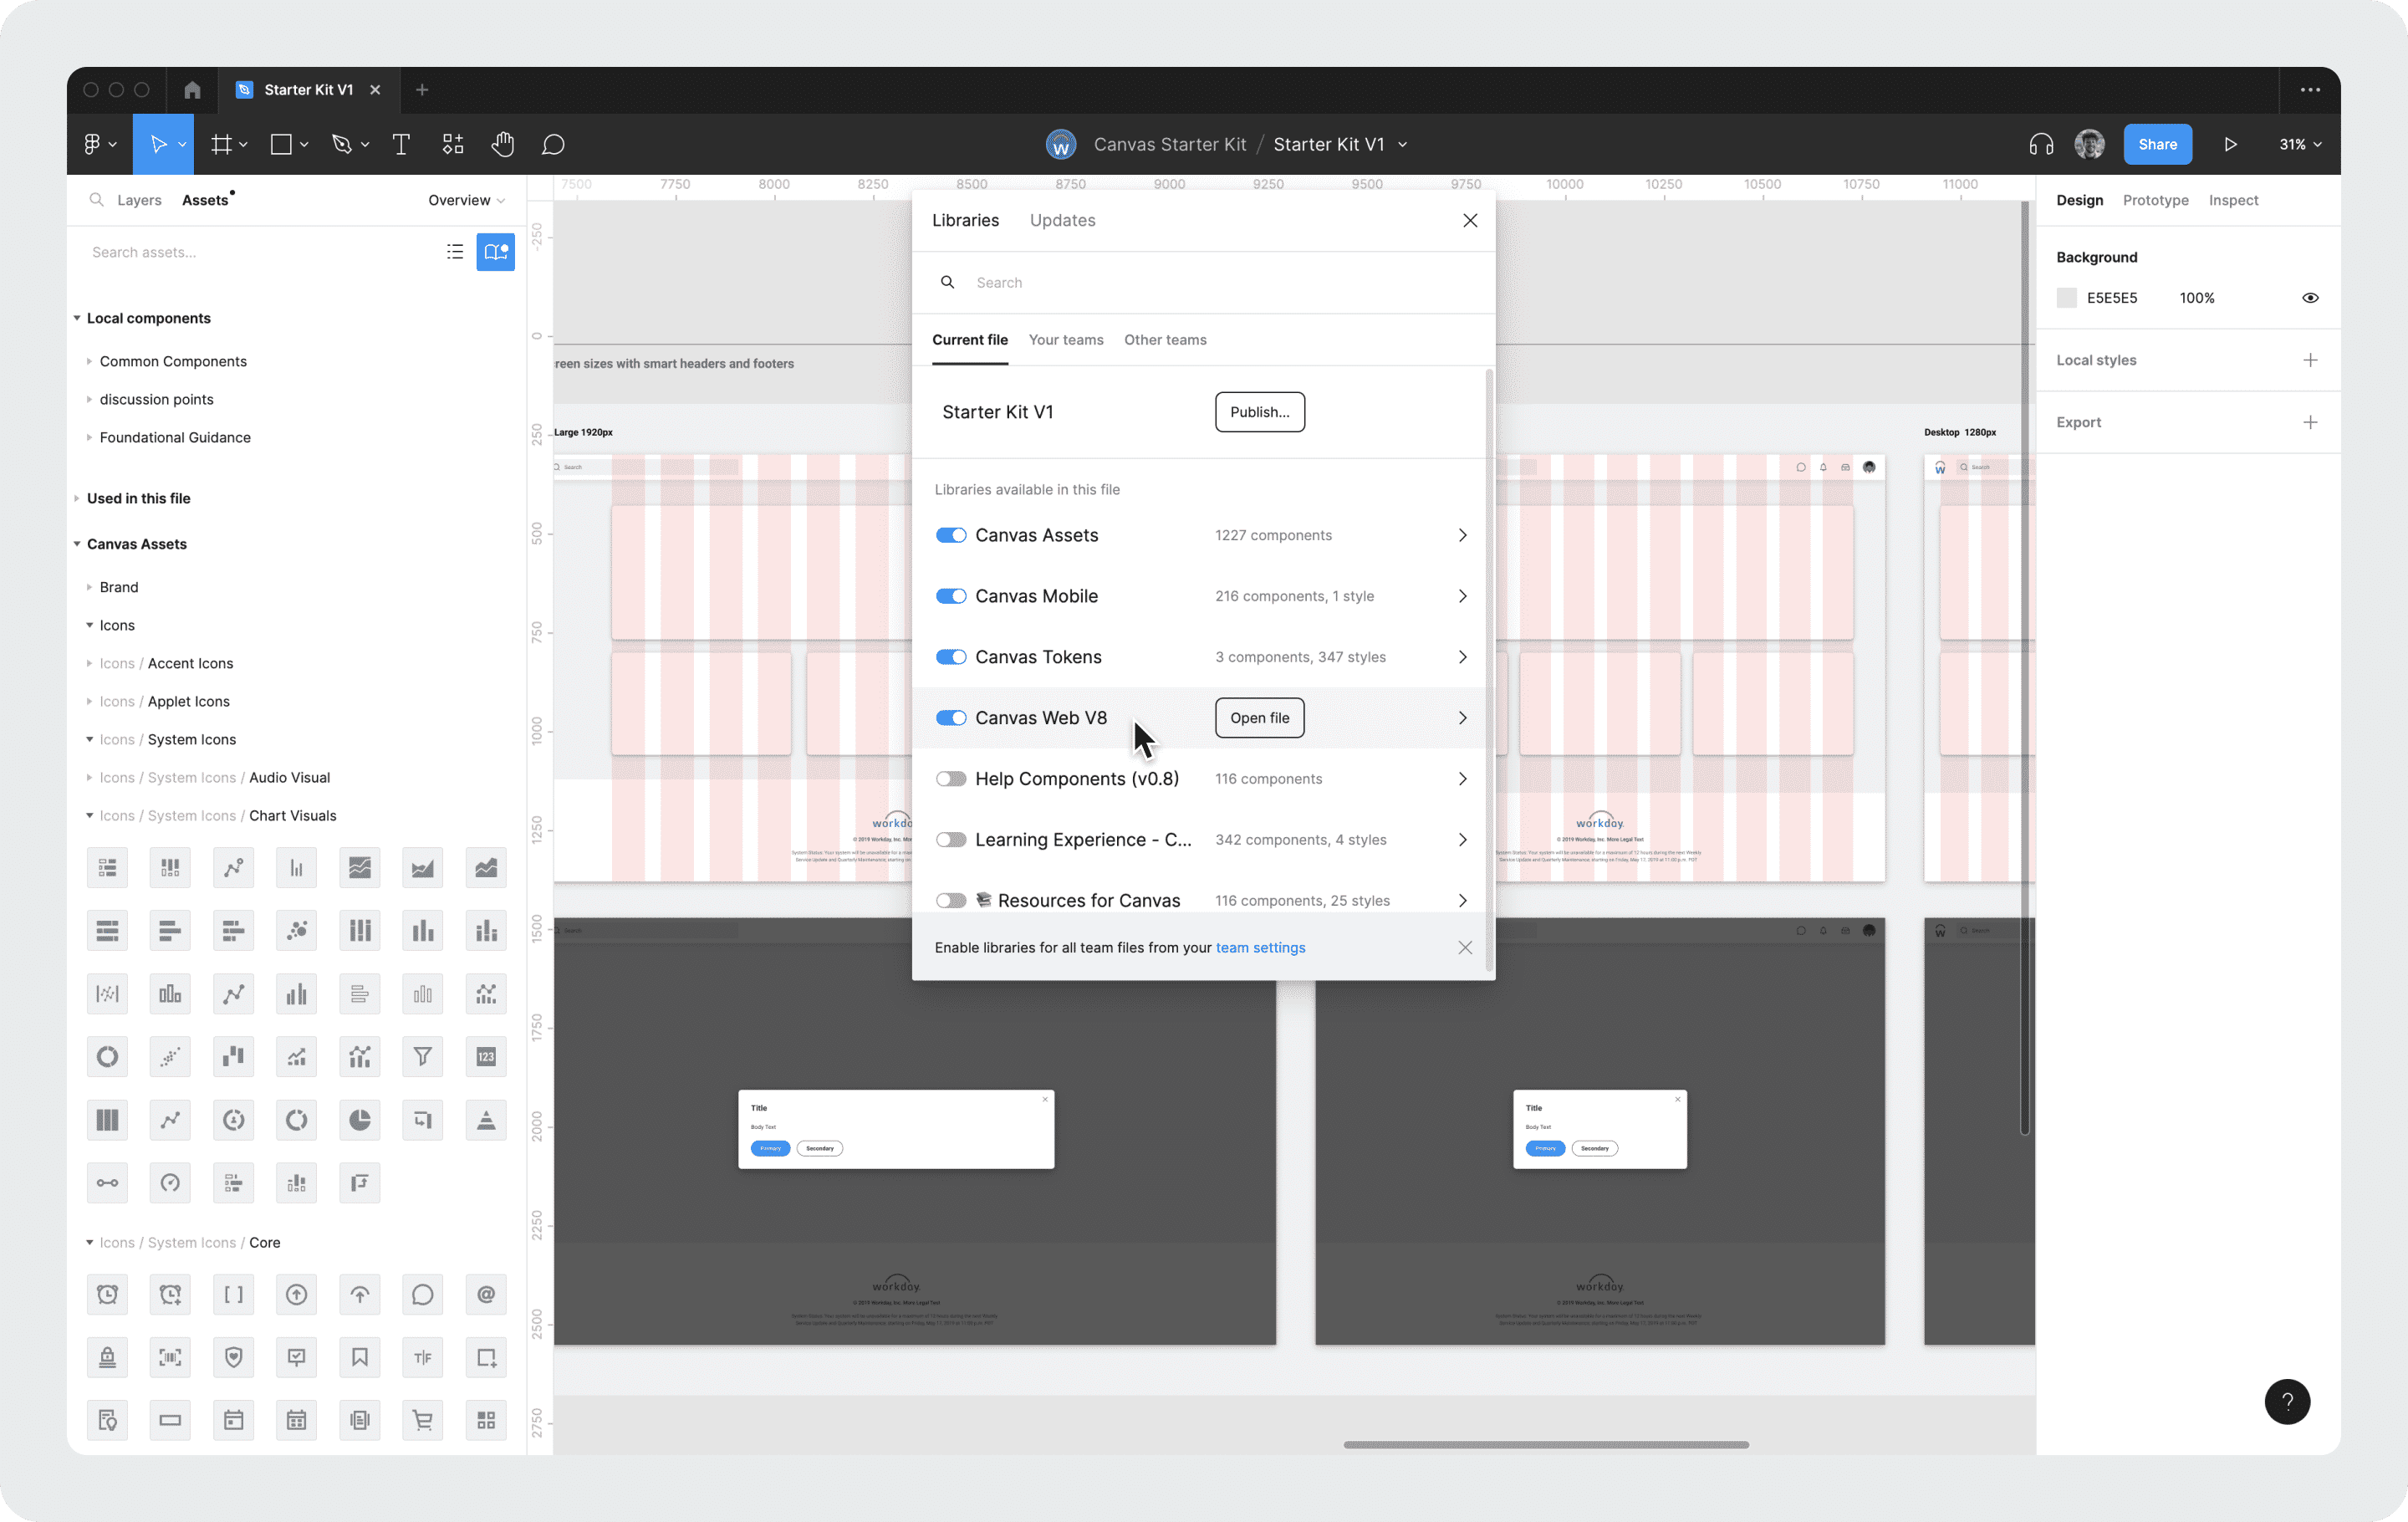Viewport: 2408px width, 1522px height.
Task: Switch to the Updates tab
Action: tap(1062, 220)
